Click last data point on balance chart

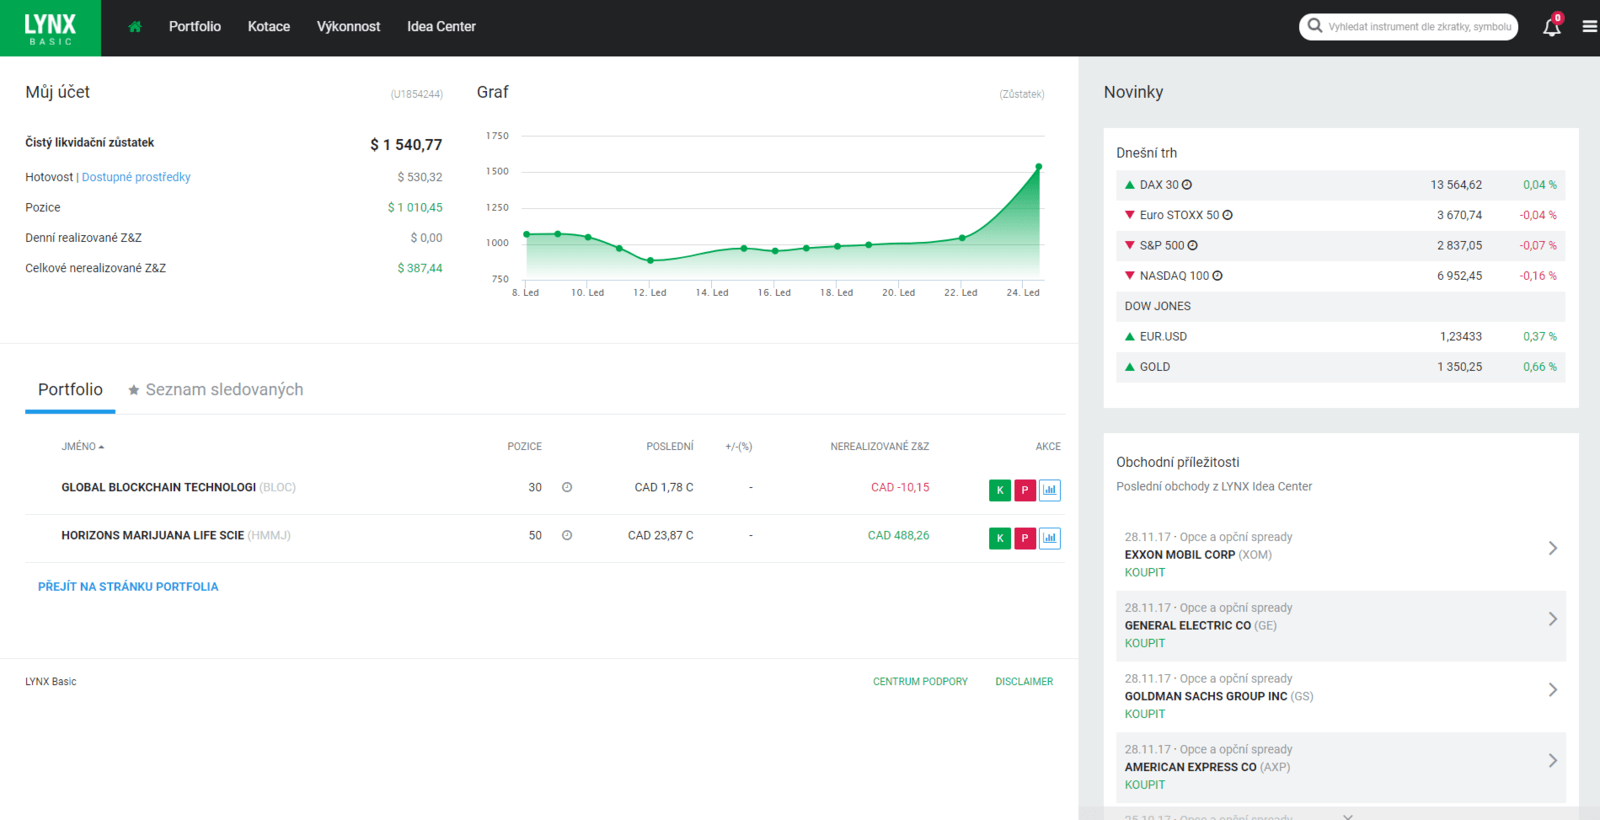tap(1039, 167)
